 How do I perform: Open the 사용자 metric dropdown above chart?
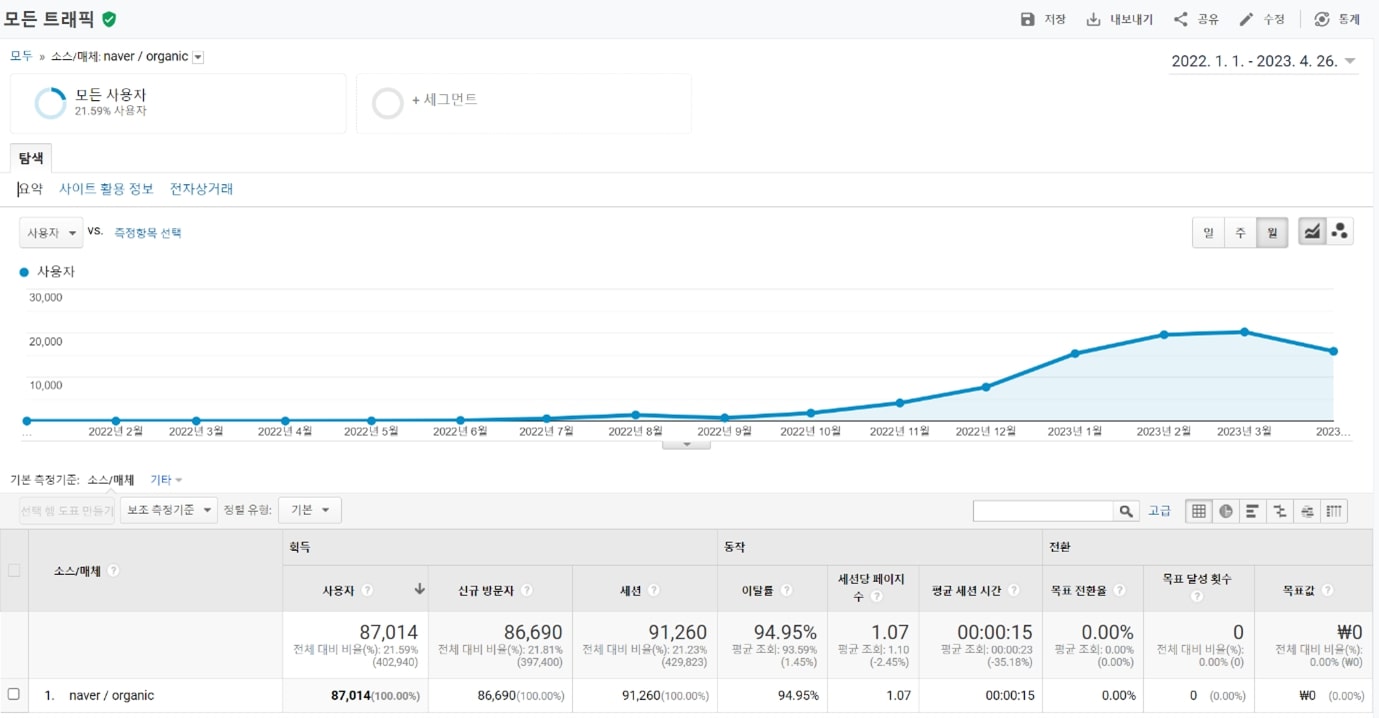[x=50, y=232]
